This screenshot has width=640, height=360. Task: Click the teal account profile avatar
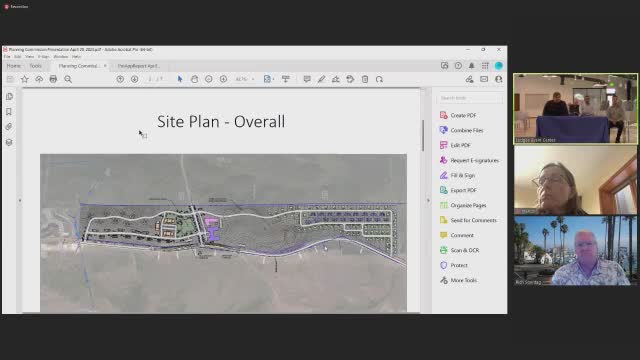(498, 66)
